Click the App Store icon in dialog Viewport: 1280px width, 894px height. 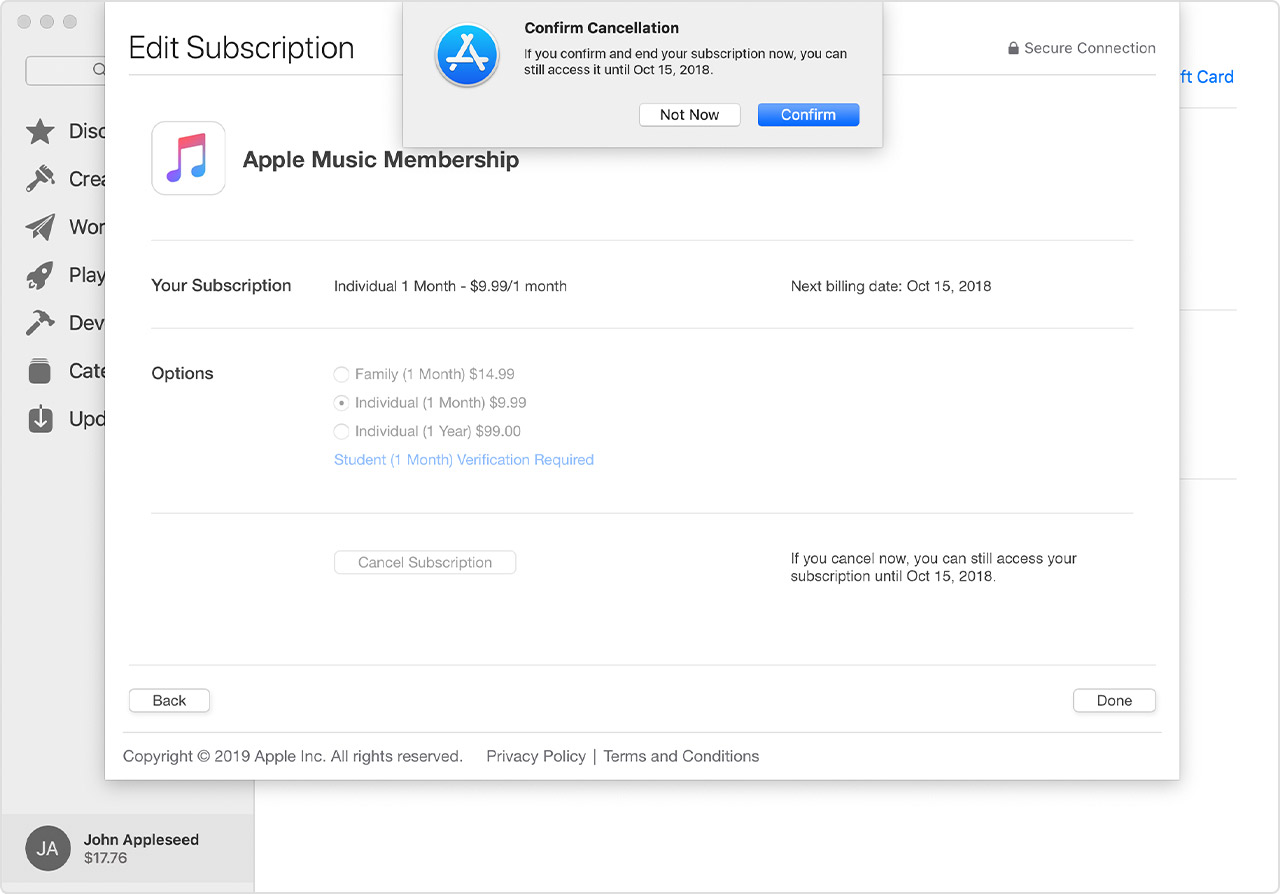467,55
